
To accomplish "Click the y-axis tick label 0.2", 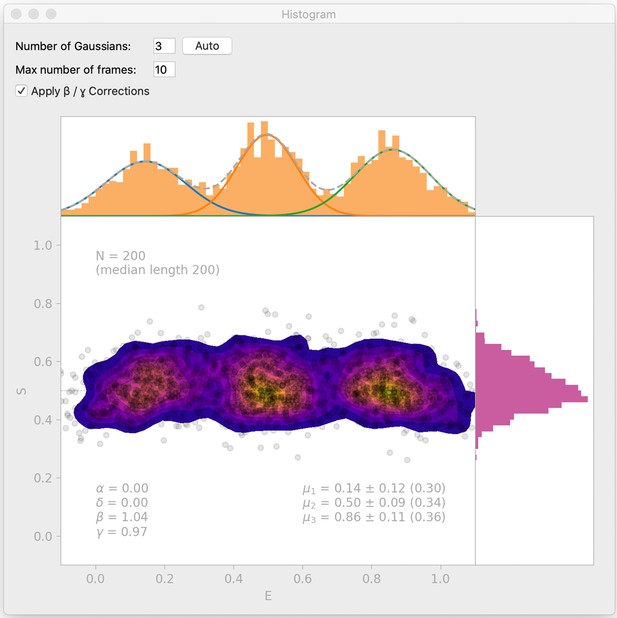I will tap(43, 478).
